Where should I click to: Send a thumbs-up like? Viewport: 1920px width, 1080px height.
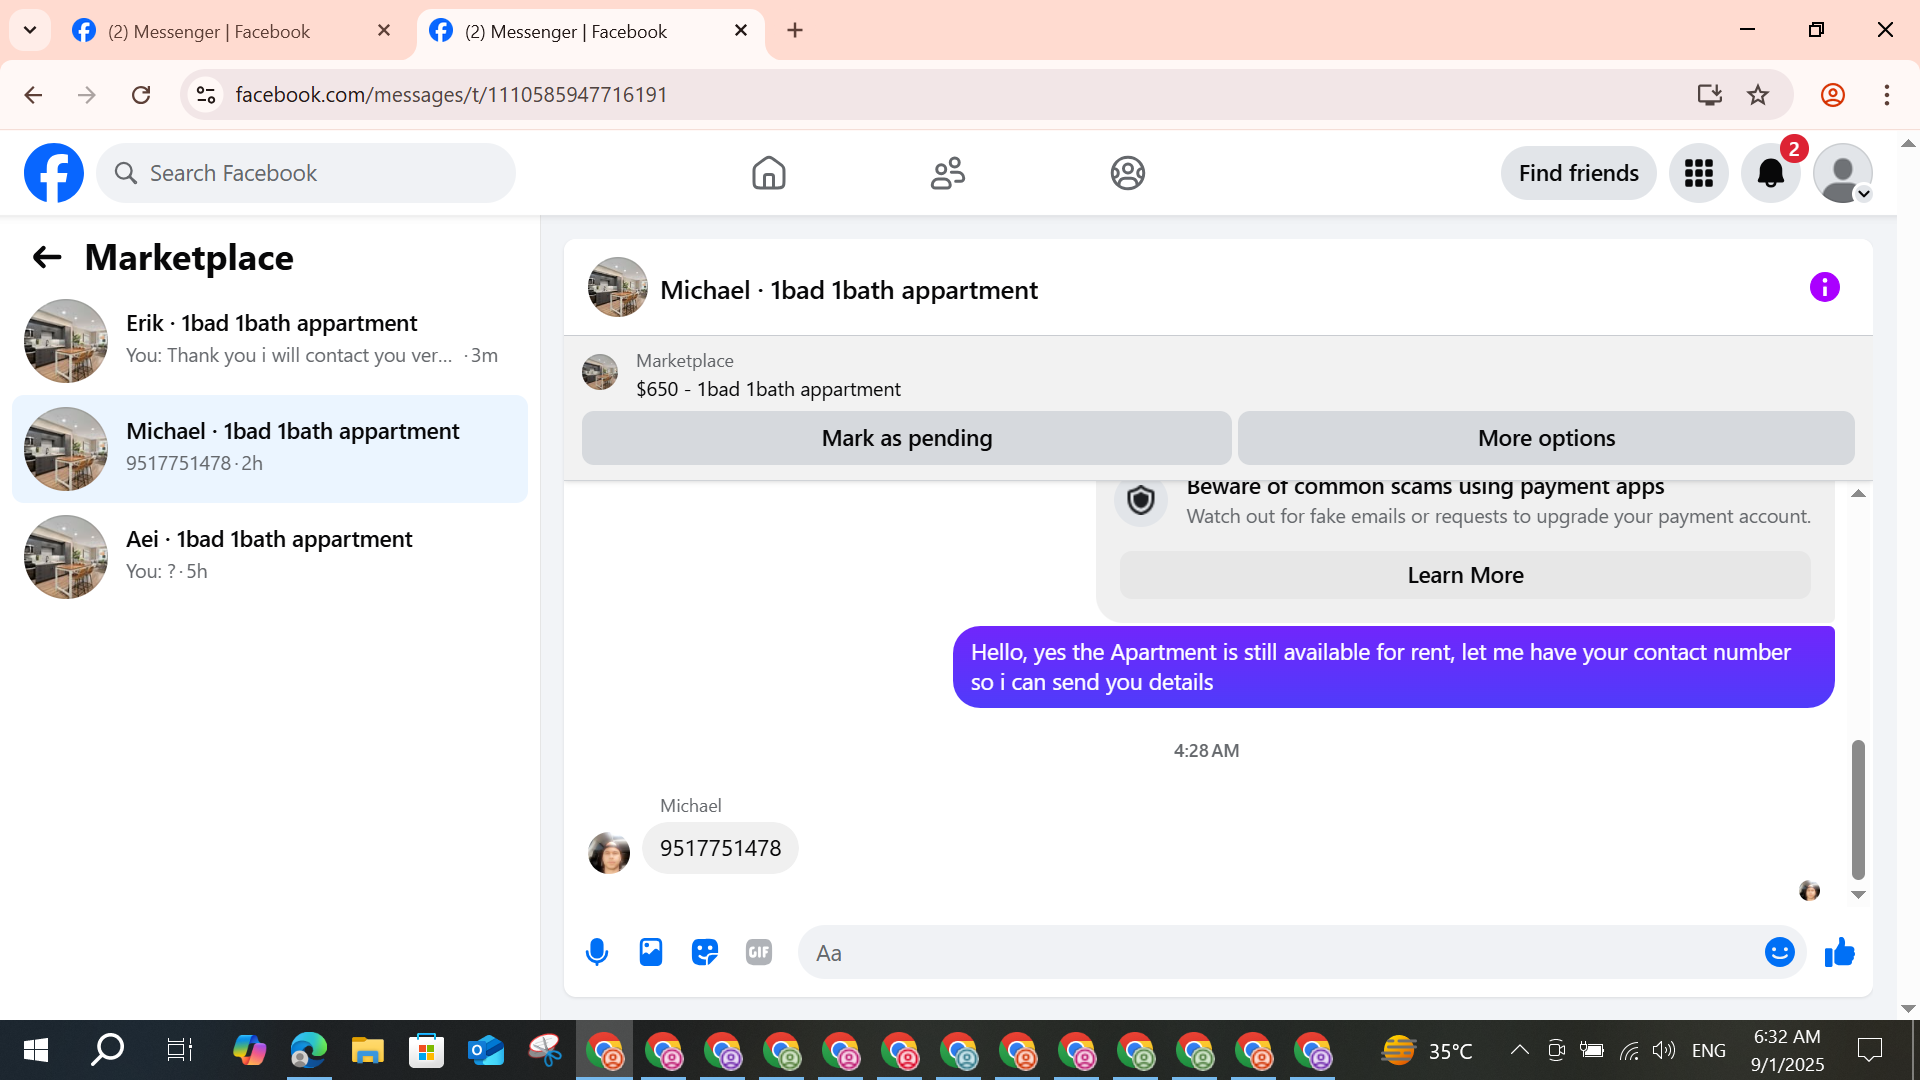pyautogui.click(x=1839, y=952)
